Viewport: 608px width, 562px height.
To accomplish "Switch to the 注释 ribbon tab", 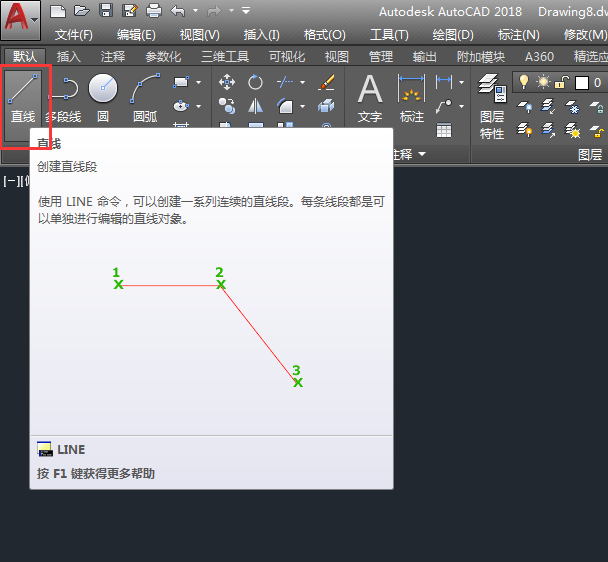I will tap(113, 57).
